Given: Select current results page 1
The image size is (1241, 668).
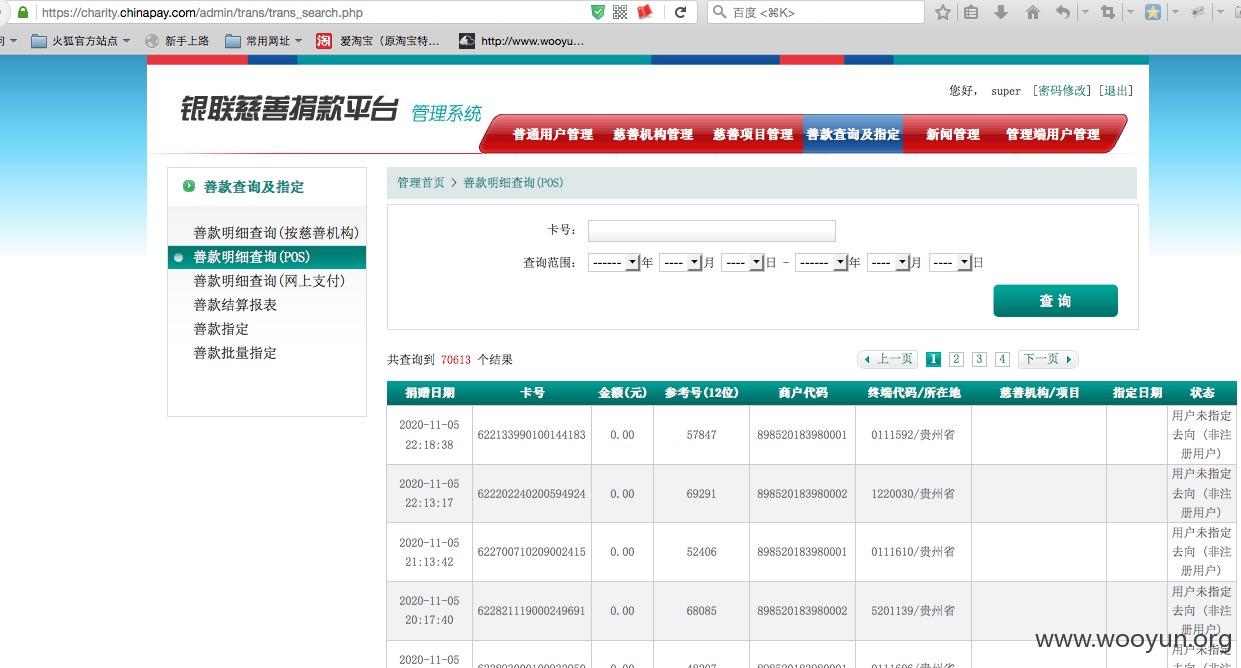Looking at the screenshot, I should 933,359.
